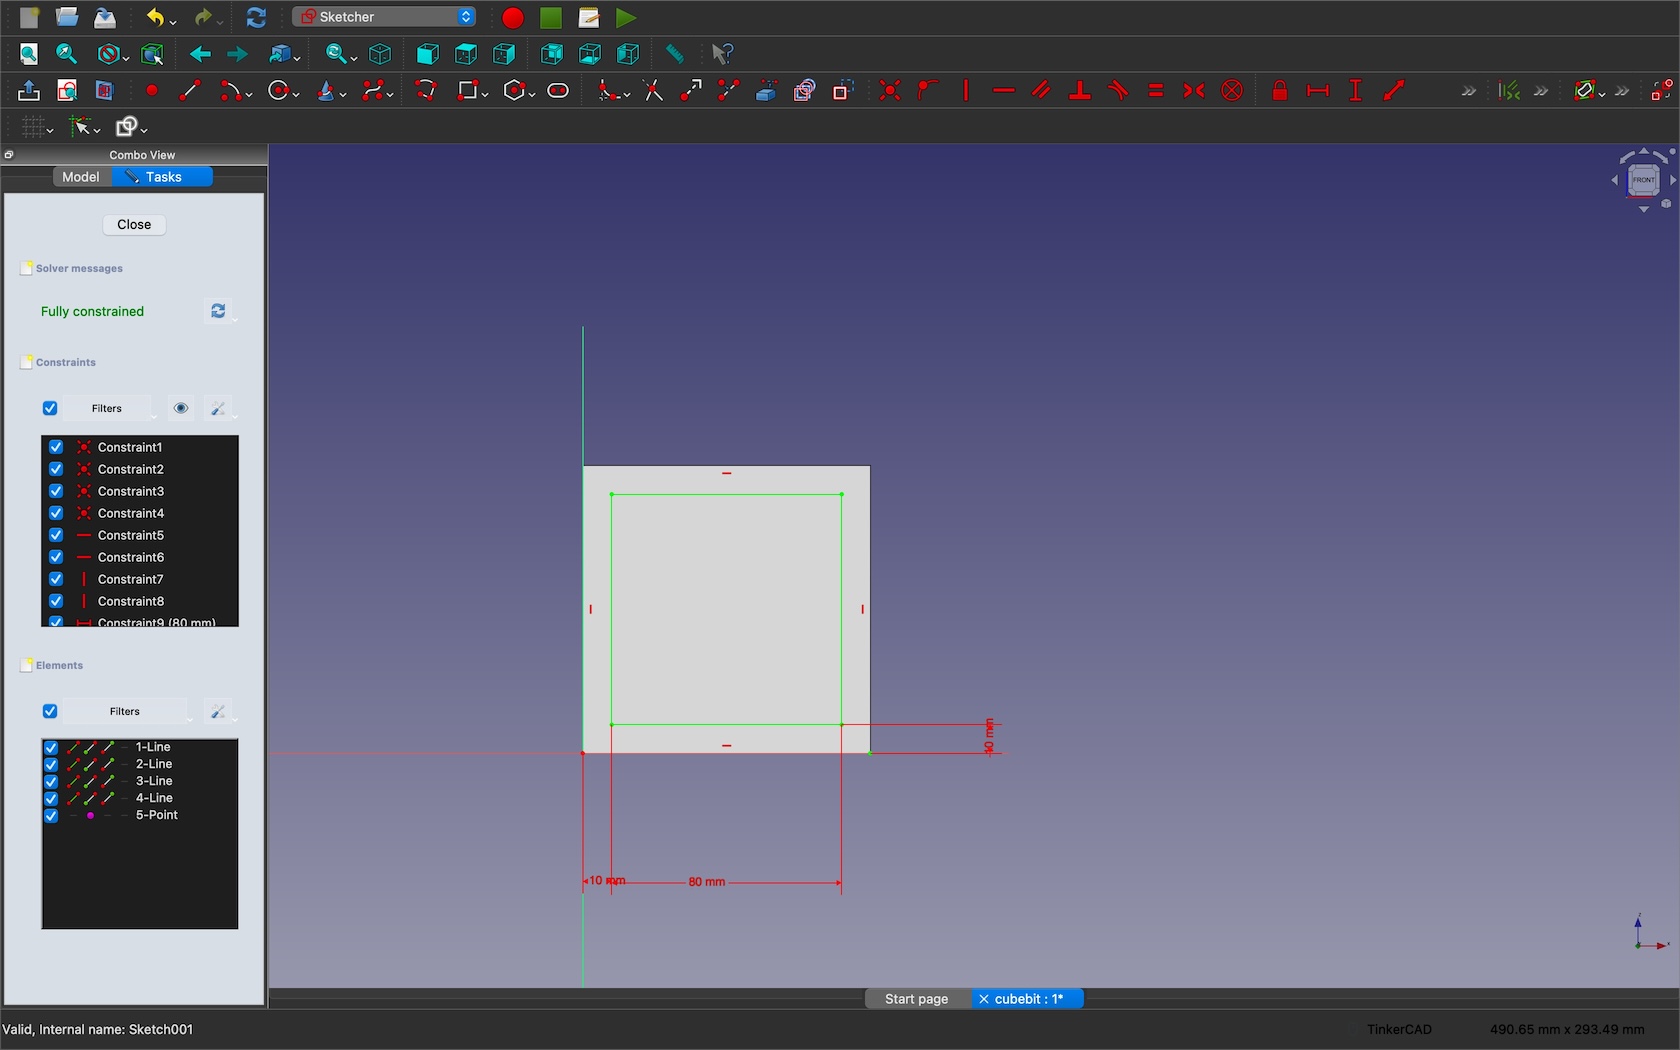Fit all contents zoom icon
This screenshot has height=1050, width=1680.
point(29,54)
